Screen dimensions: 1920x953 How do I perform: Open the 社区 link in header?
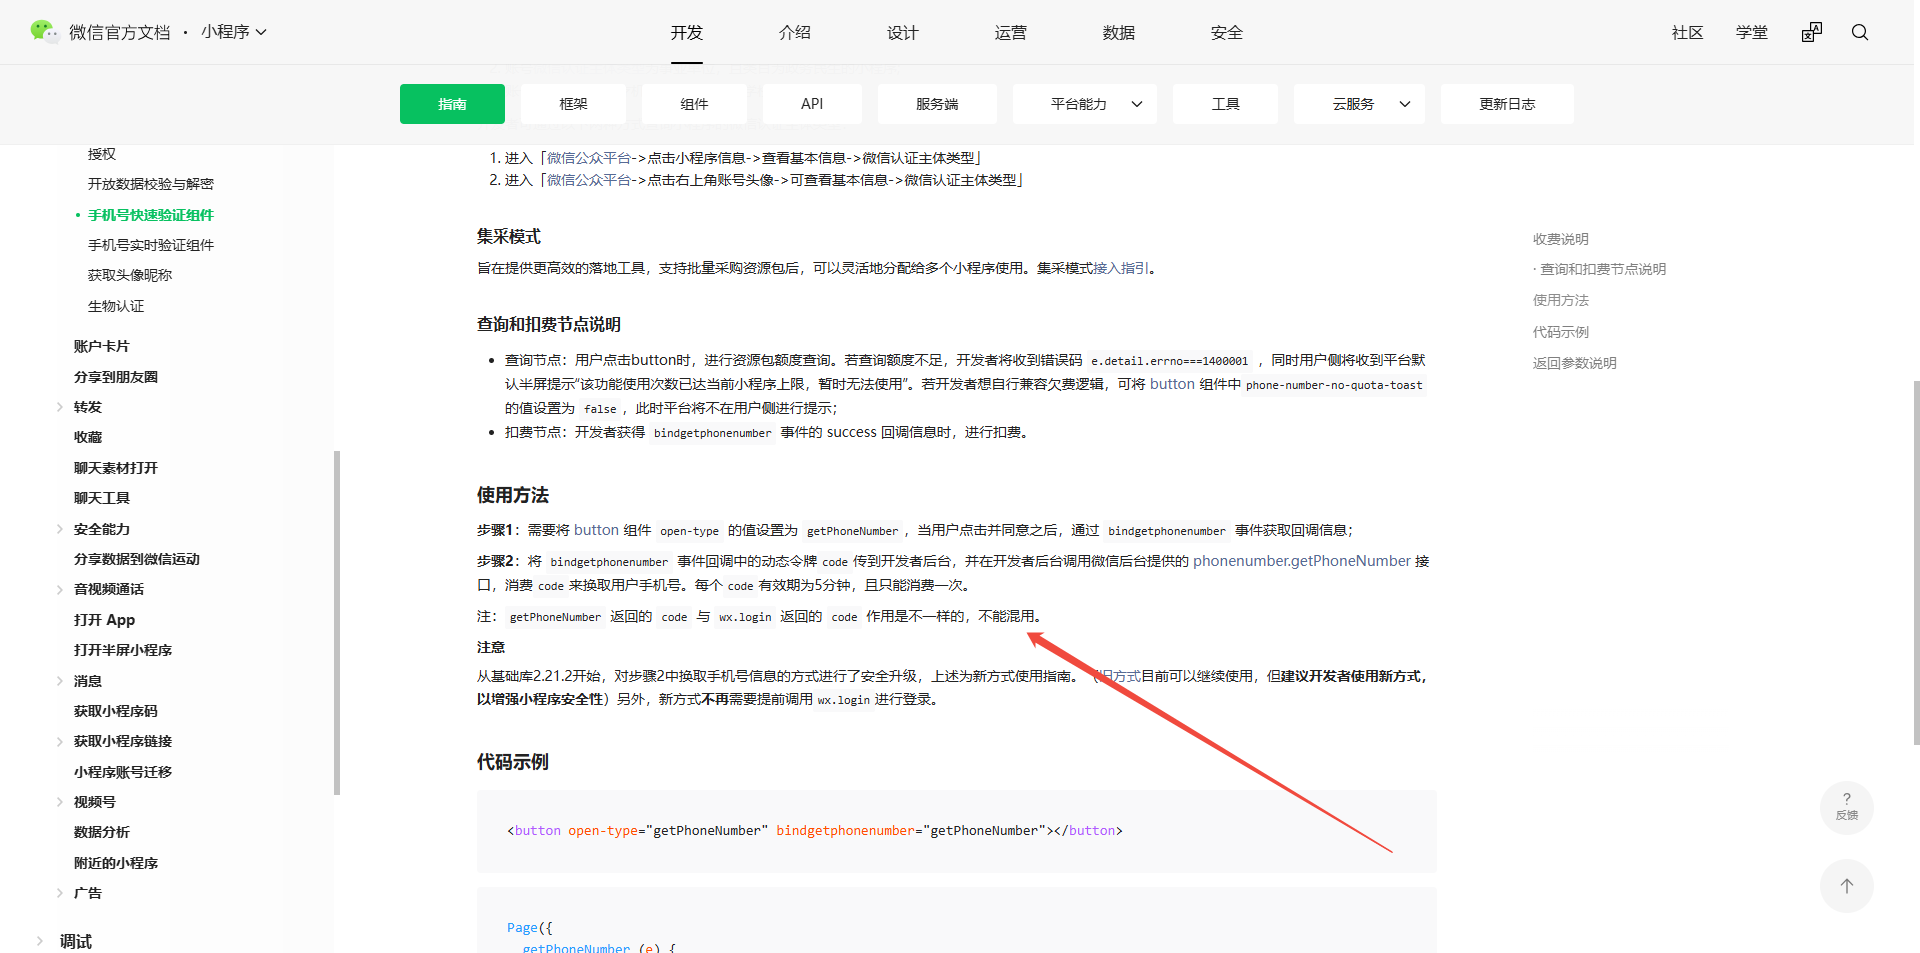1688,33
